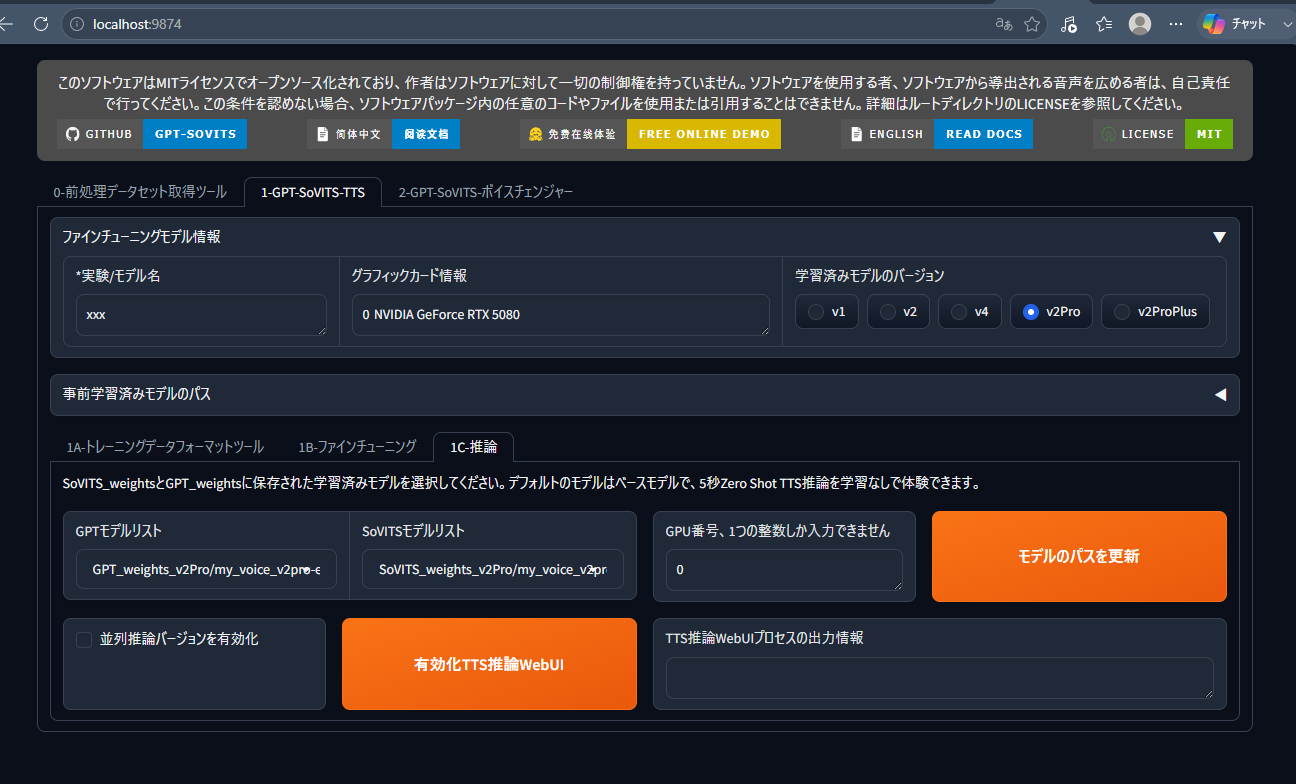
Task: Select the v2Pro model version radio
Action: (1051, 312)
